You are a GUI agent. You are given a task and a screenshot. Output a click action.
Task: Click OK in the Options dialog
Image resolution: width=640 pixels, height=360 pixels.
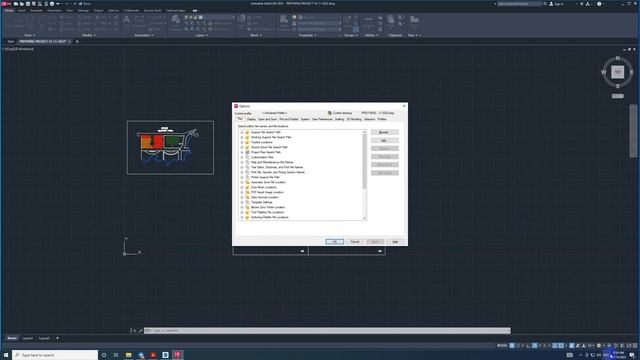pos(335,242)
